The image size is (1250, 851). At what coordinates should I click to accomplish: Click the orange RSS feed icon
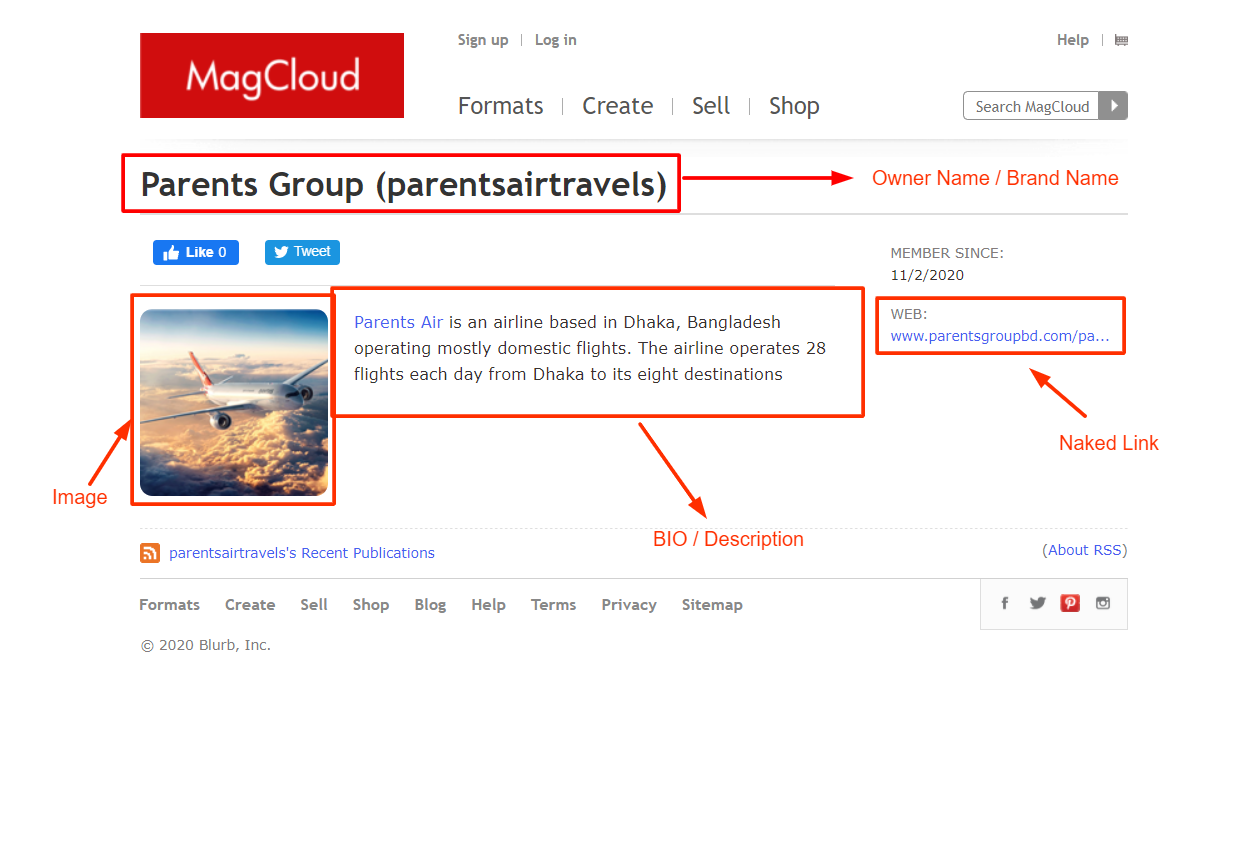150,553
